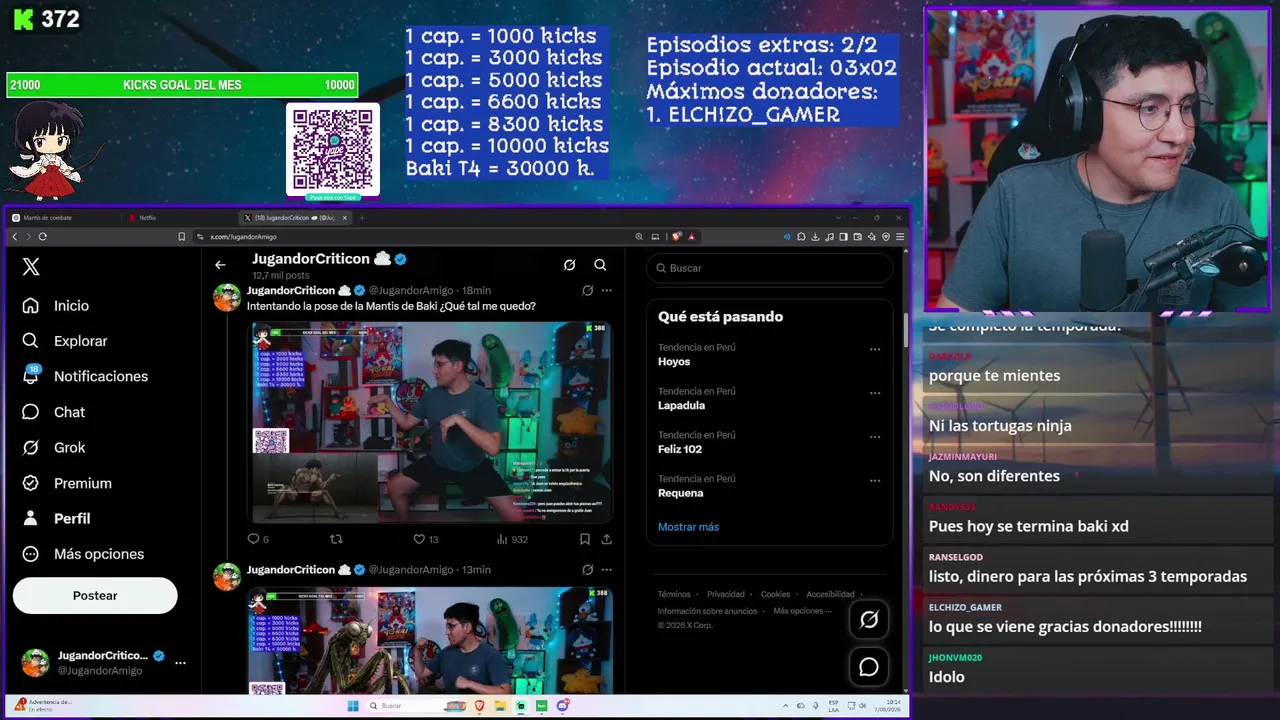Click the X logo in the sidebar
Image resolution: width=1280 pixels, height=720 pixels.
point(31,267)
